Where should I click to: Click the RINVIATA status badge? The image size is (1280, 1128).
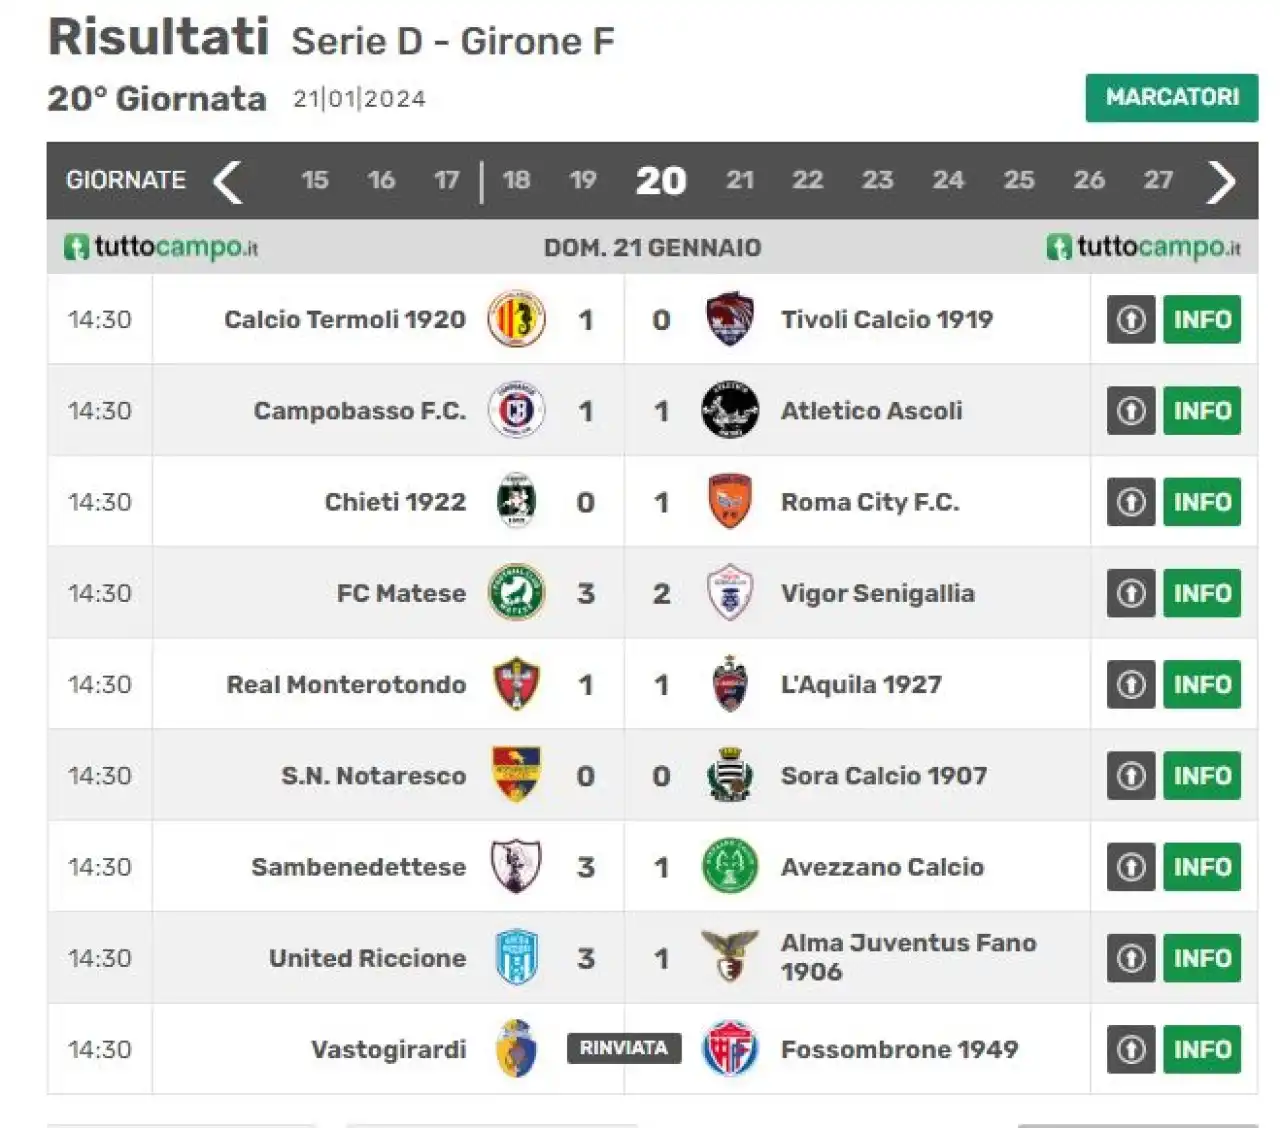coord(624,1048)
